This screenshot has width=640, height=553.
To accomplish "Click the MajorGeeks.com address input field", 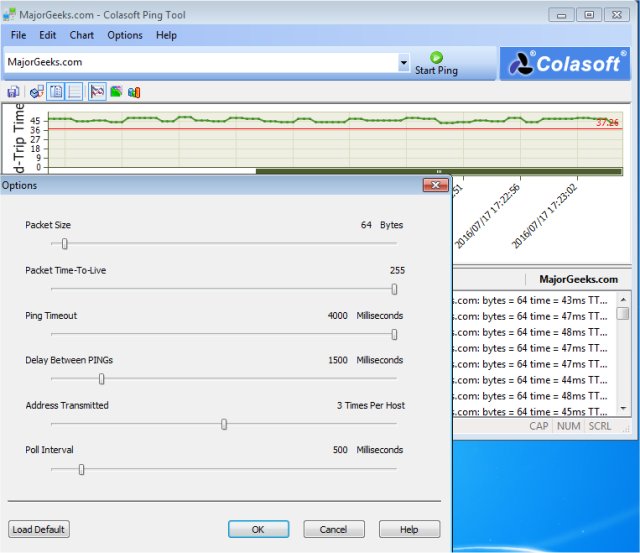I will coord(202,62).
